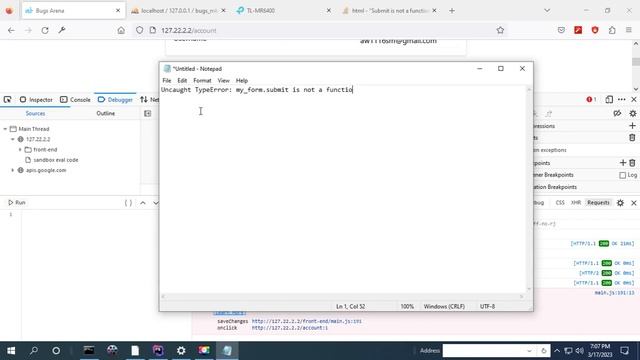Viewport: 640px width, 360px height.
Task: Open the account:1 onclick stack link
Action: [x=289, y=328]
